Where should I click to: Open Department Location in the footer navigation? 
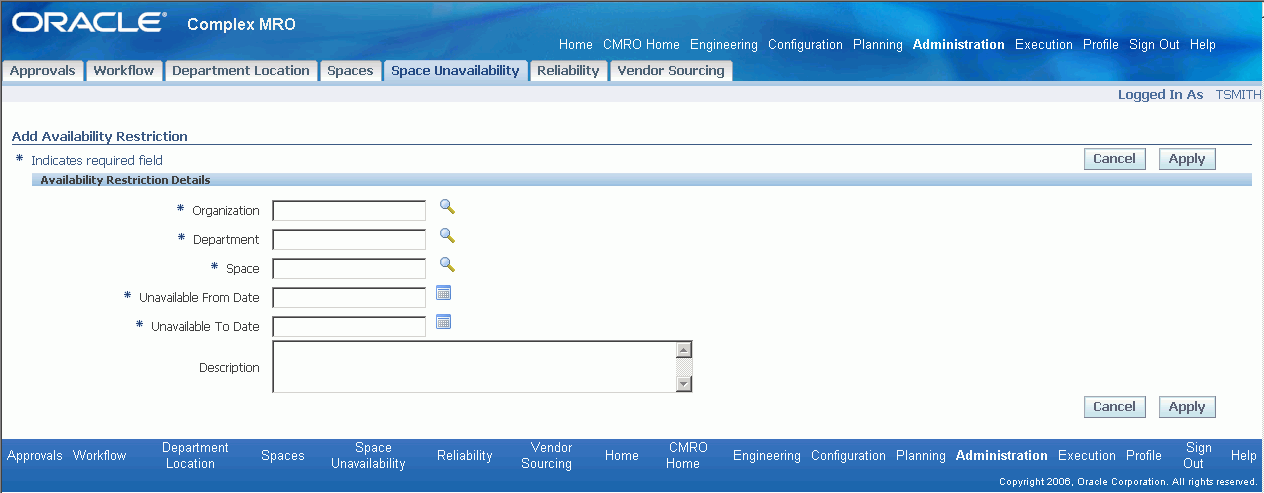pyautogui.click(x=195, y=456)
